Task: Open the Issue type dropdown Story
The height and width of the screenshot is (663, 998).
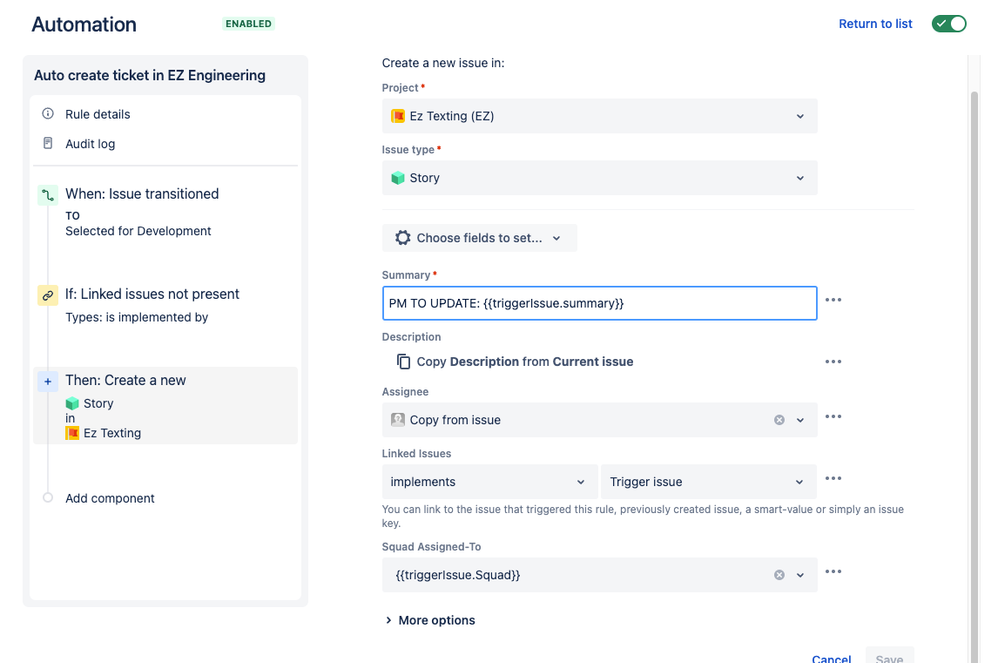Action: (600, 178)
